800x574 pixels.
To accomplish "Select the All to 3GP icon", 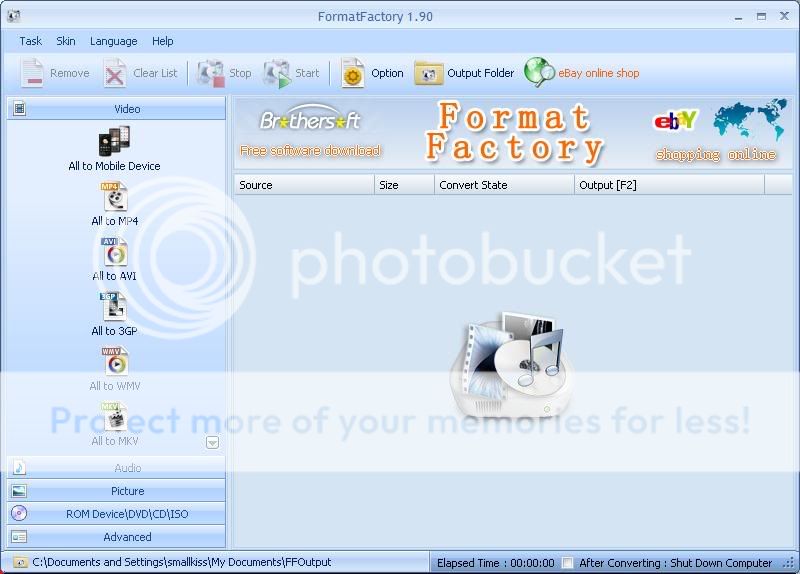I will tap(114, 307).
